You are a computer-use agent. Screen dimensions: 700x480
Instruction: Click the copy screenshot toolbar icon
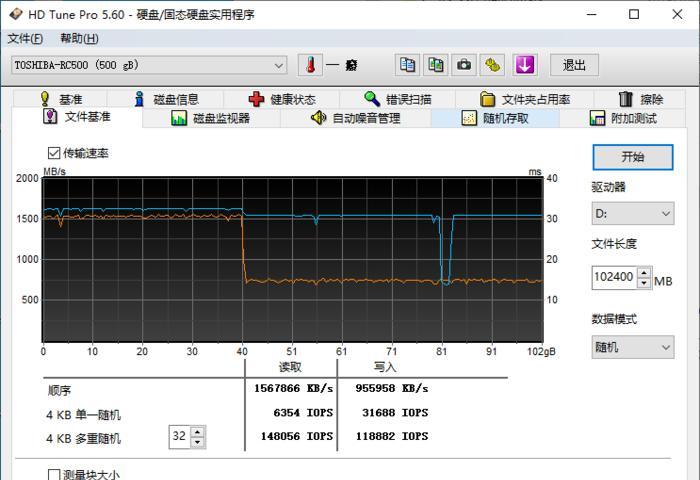click(436, 65)
